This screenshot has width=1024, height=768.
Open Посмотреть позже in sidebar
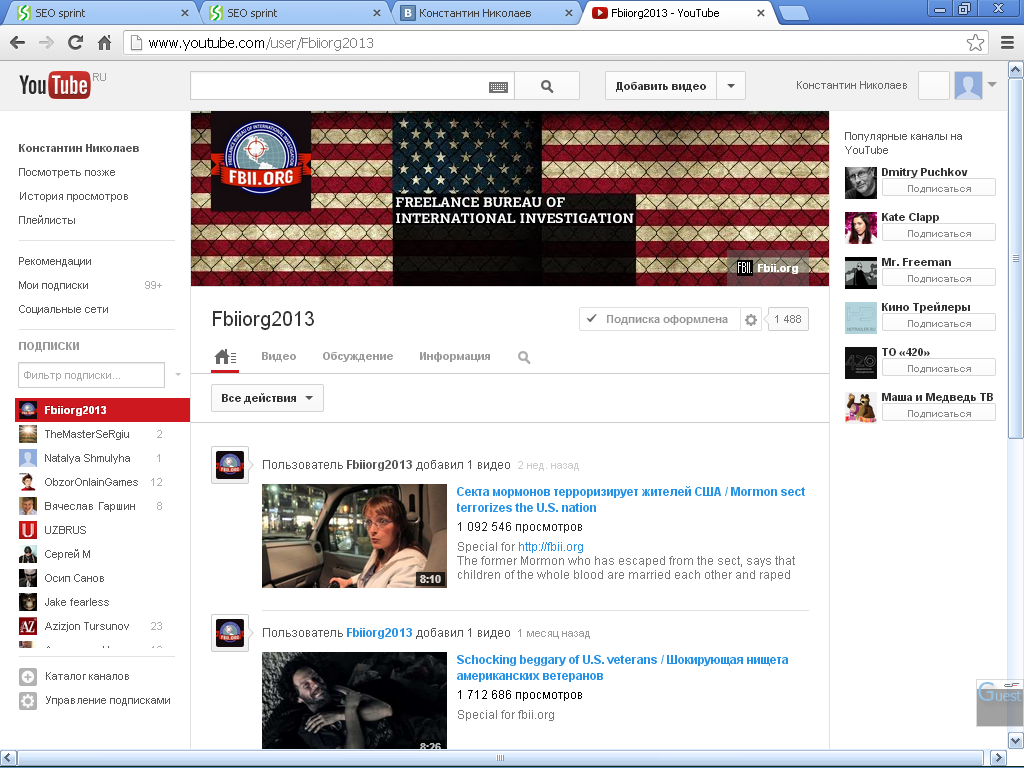(x=67, y=172)
